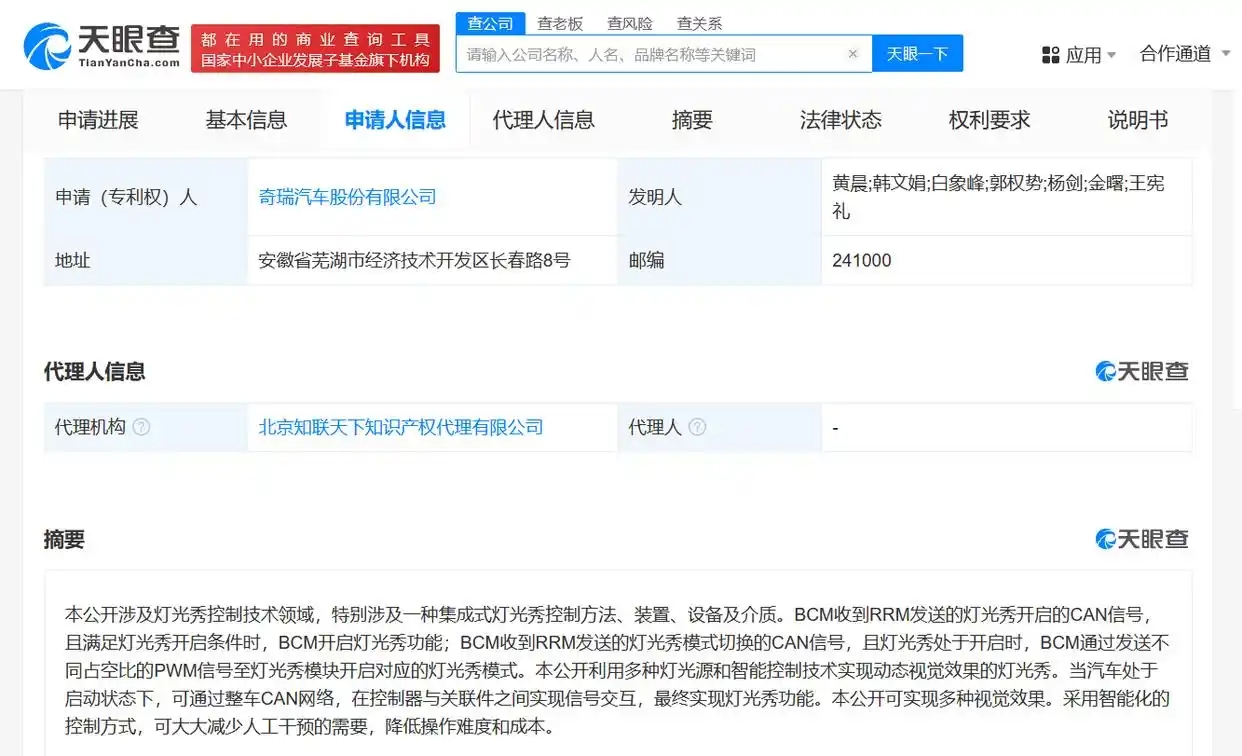Click the 邮编 label cell
Viewport: 1242px width, 756px height.
click(720, 260)
